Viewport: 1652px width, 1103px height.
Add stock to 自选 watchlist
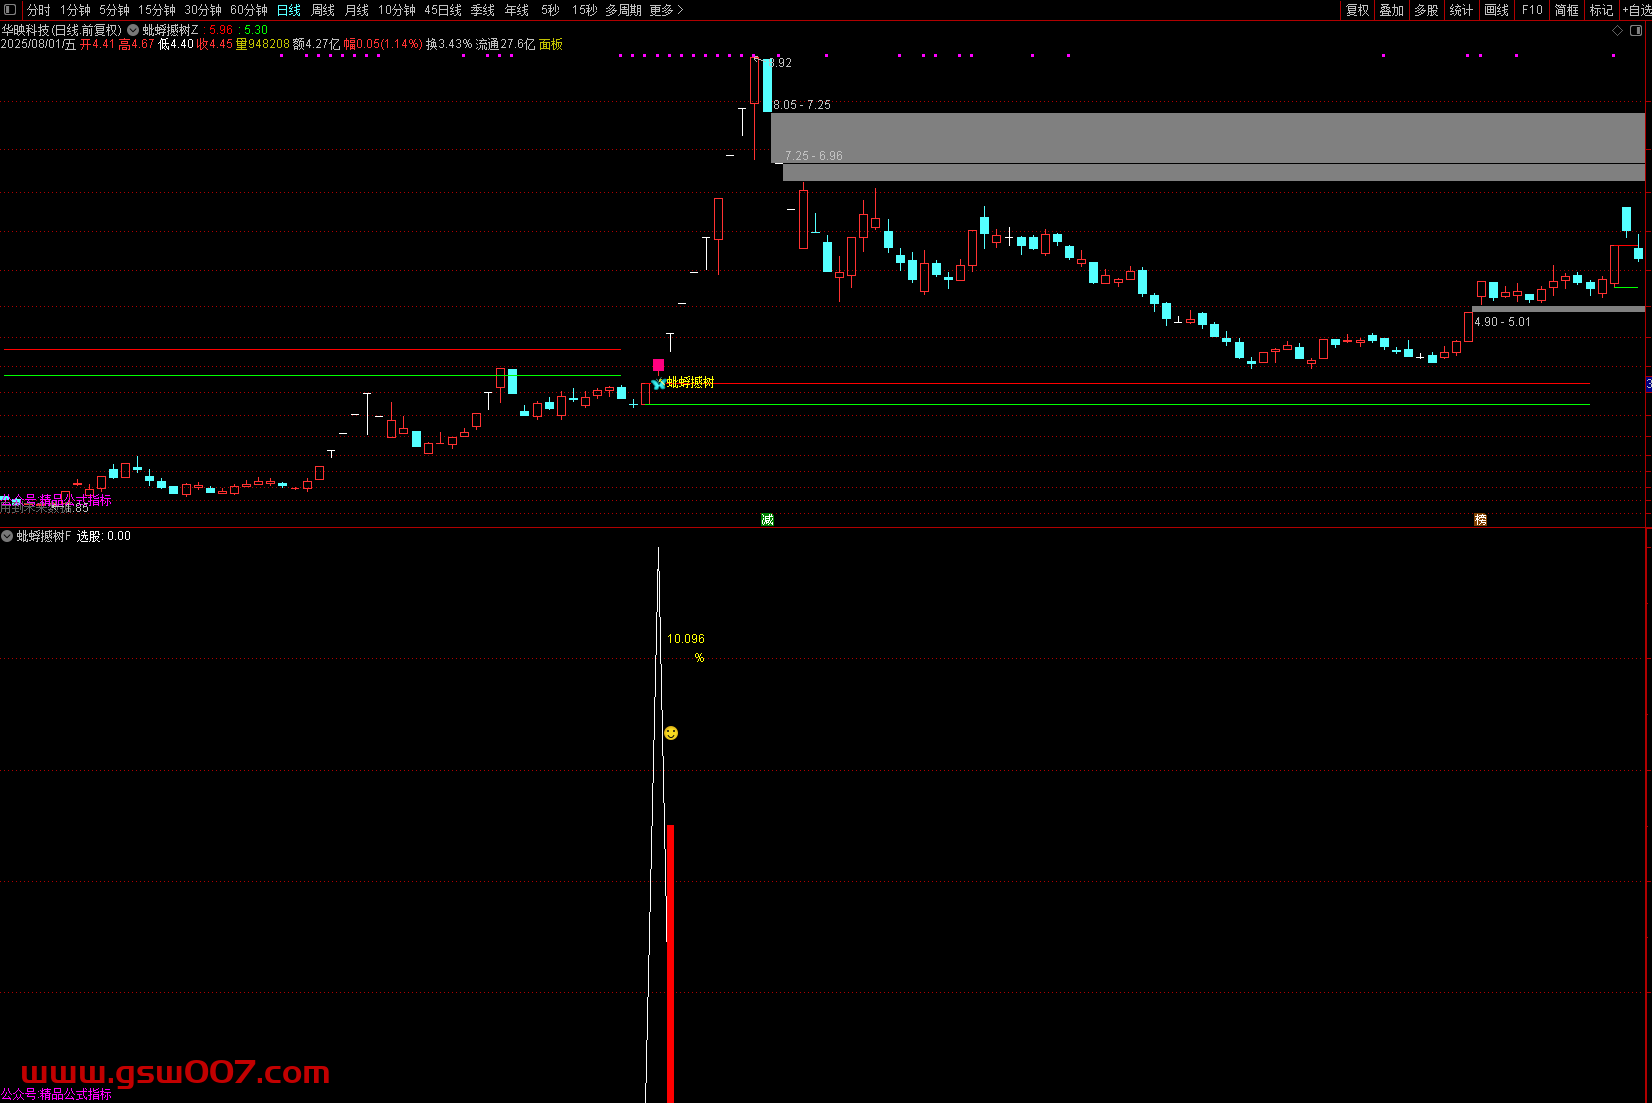pos(1637,10)
